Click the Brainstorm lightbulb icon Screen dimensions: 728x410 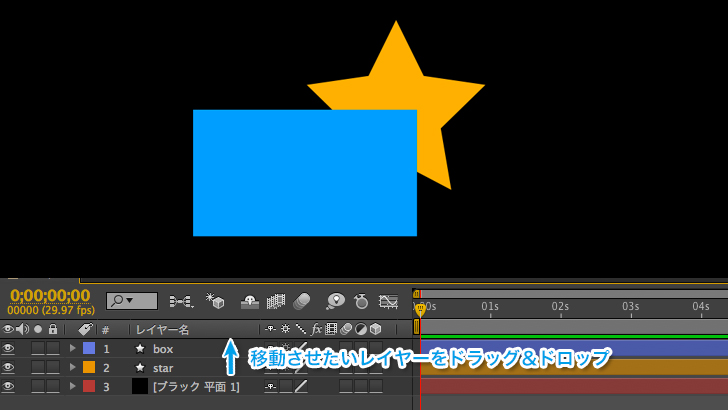(x=335, y=300)
